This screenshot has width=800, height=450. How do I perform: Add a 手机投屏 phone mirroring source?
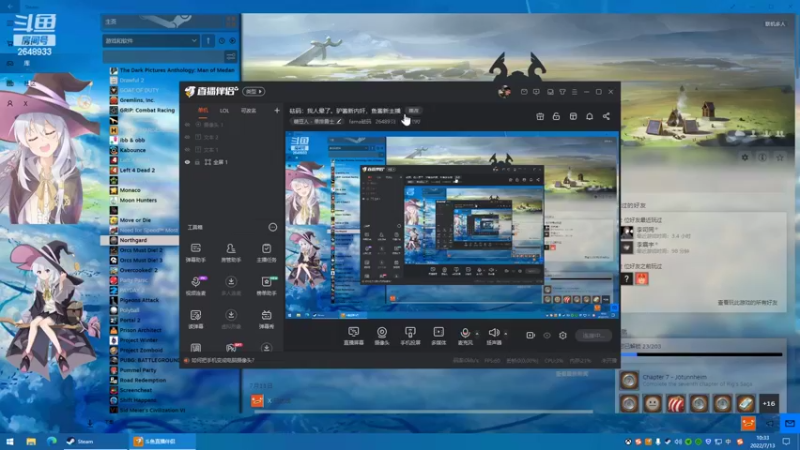(410, 336)
